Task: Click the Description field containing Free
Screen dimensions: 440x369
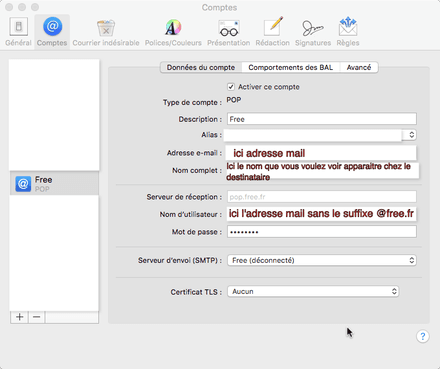Action: (x=322, y=119)
